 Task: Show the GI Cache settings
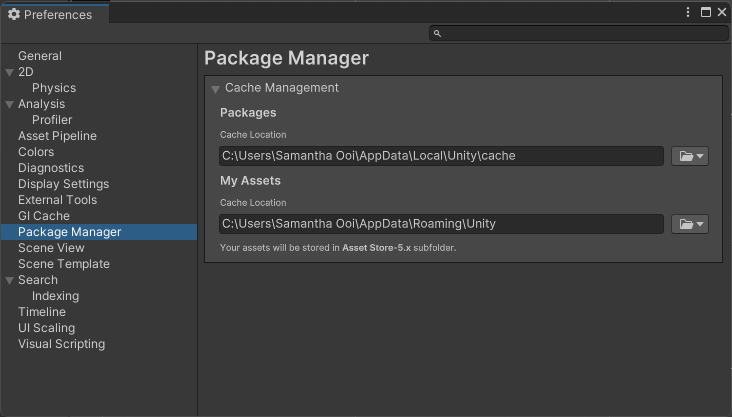pos(44,216)
